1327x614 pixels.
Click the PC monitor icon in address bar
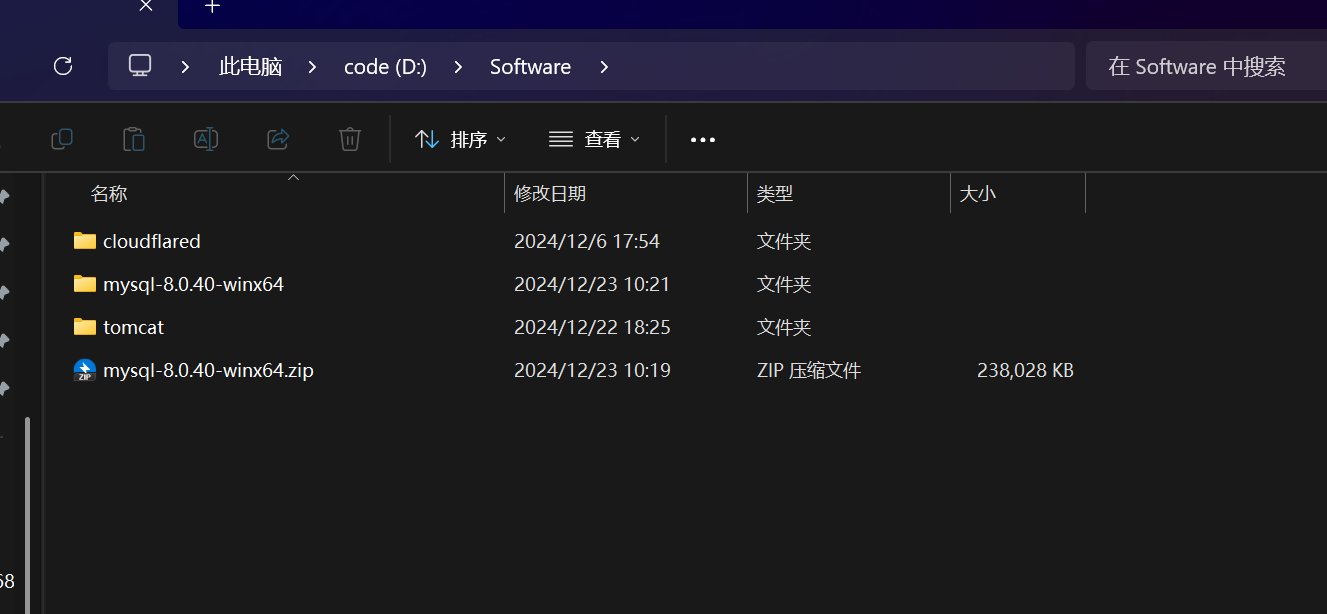[140, 67]
